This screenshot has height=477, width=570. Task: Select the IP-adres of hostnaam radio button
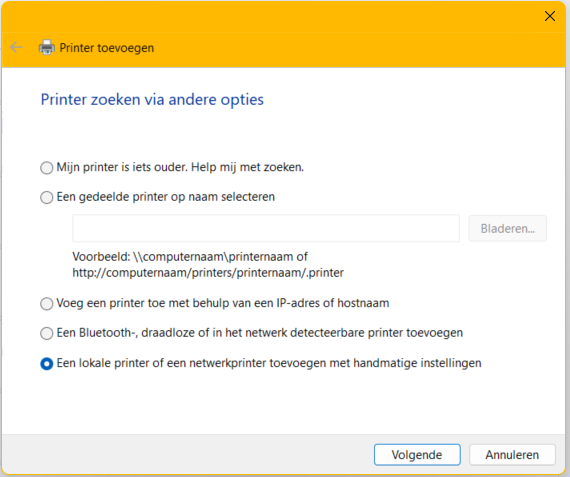(x=47, y=304)
